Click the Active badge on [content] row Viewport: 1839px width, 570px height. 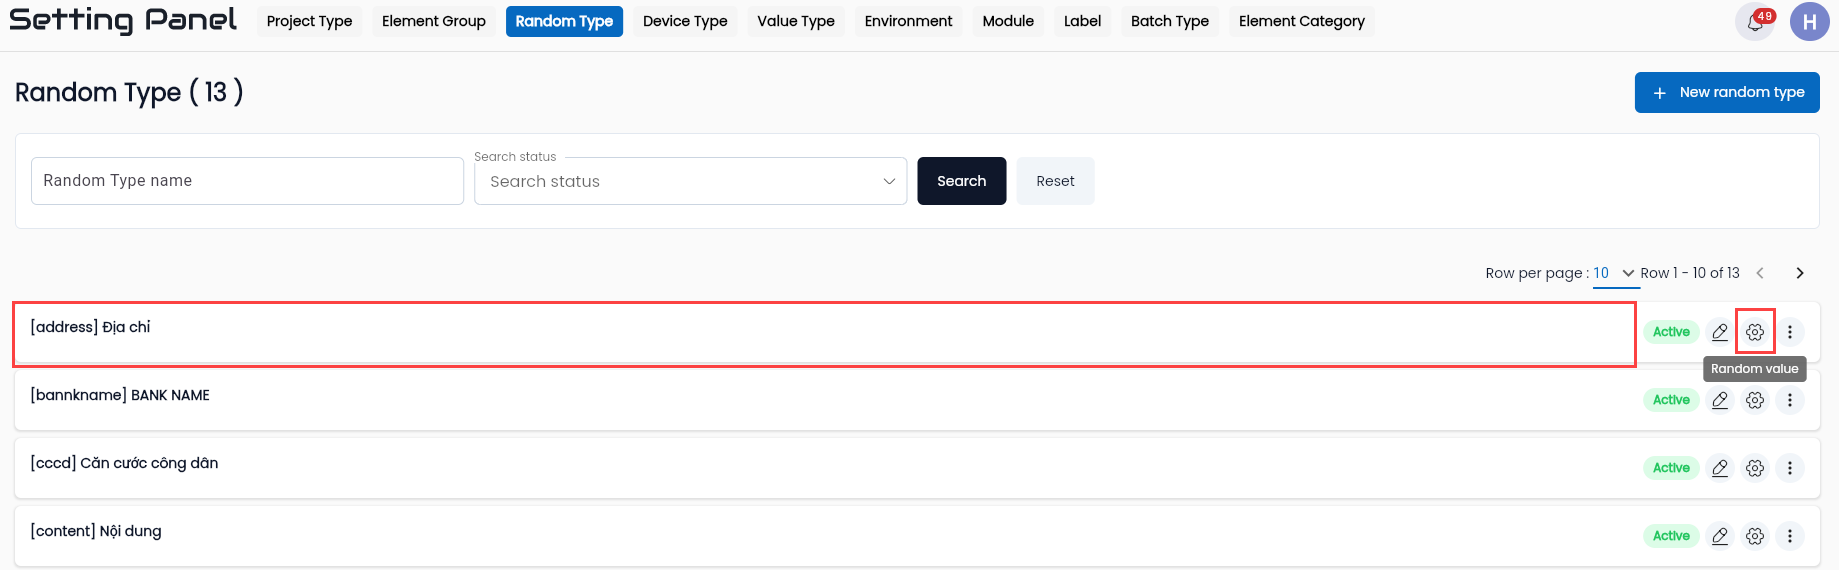pos(1671,536)
